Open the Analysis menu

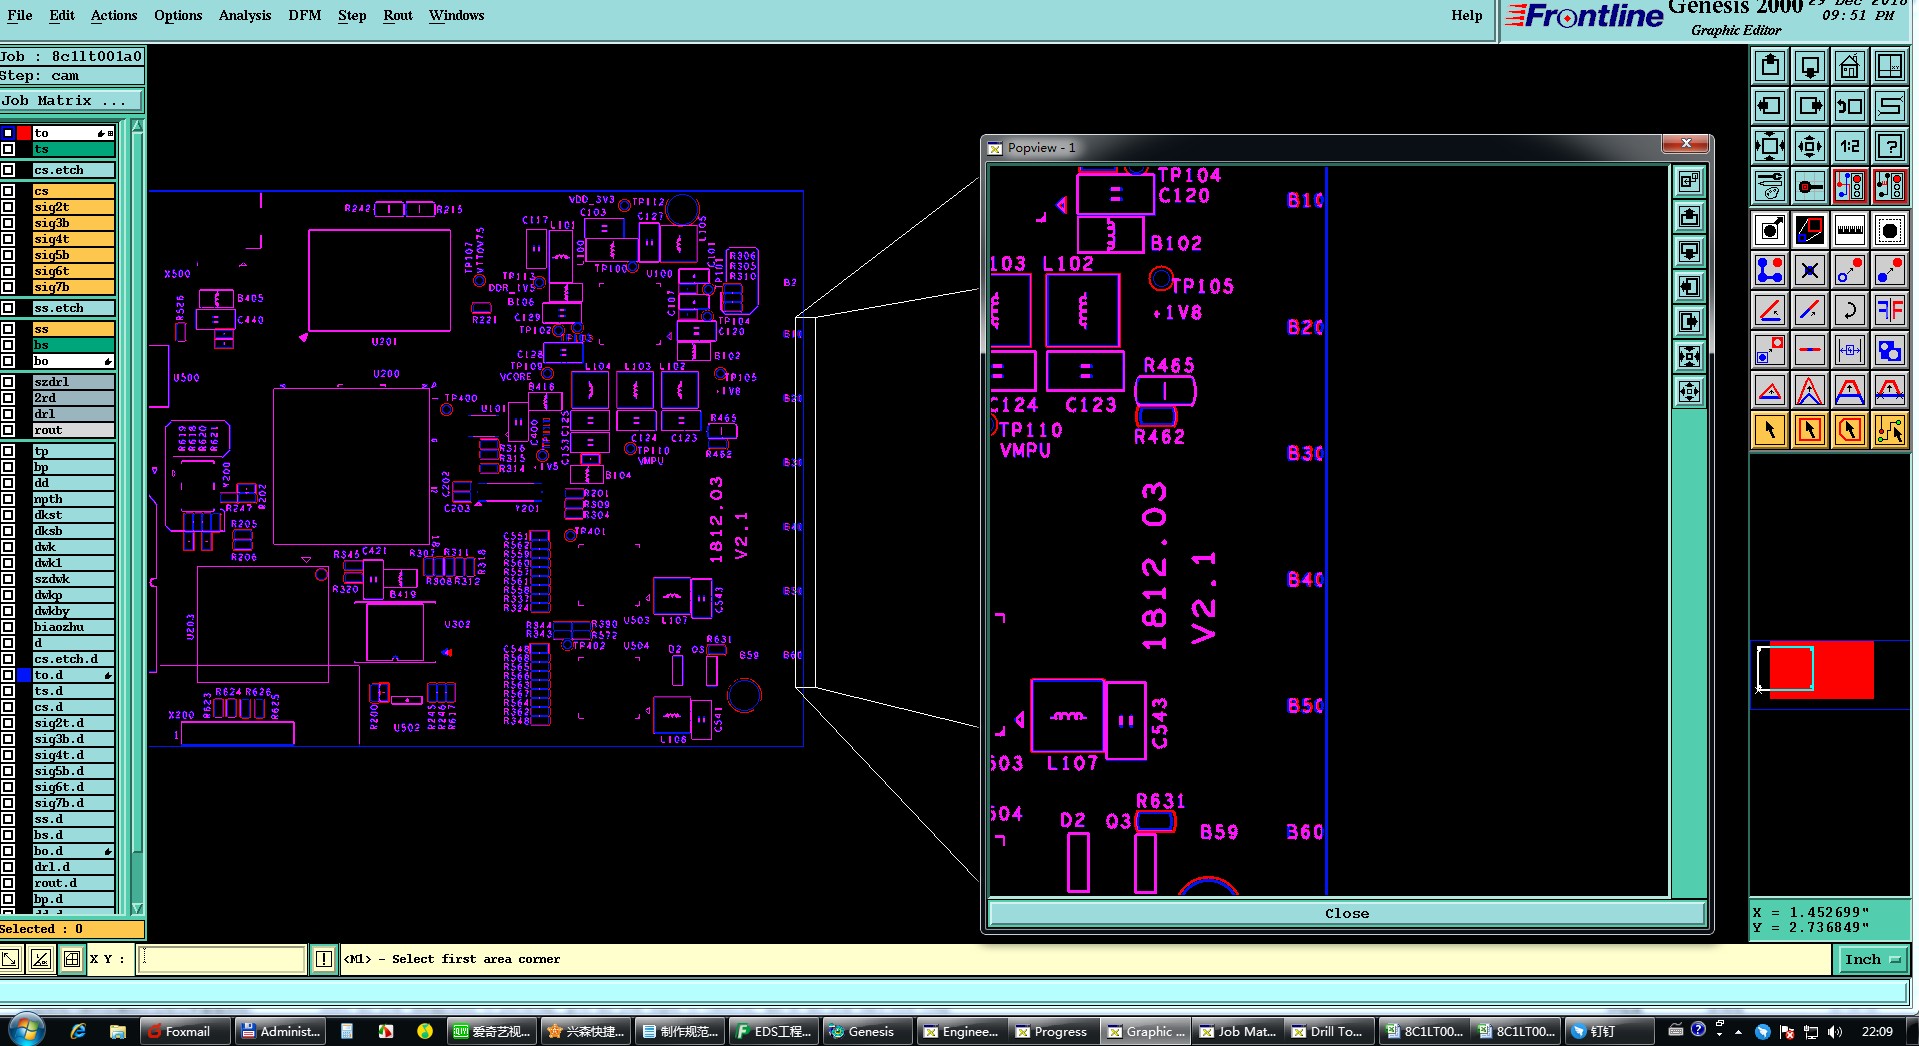point(245,15)
